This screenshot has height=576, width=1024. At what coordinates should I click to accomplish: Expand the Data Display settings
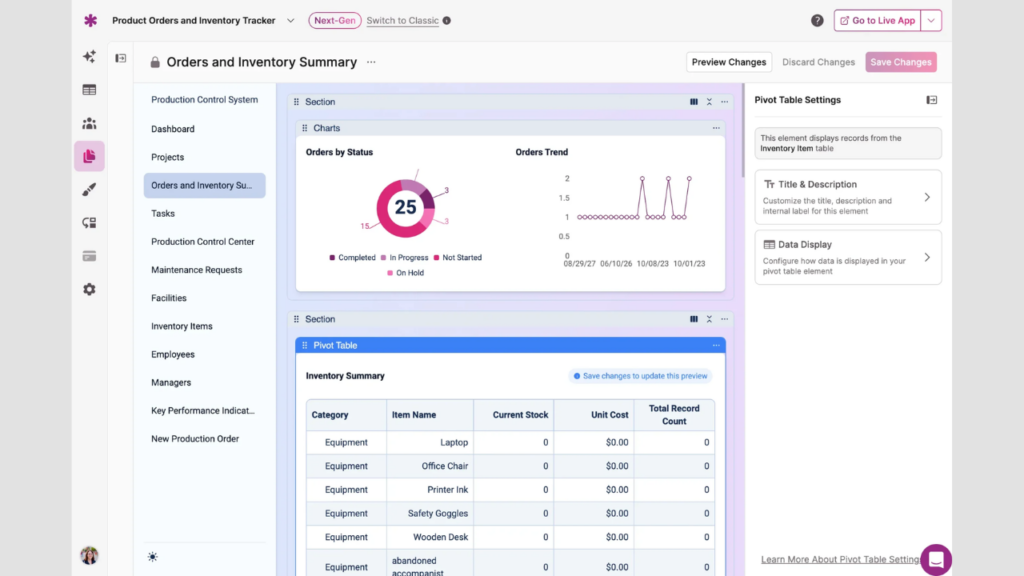848,257
